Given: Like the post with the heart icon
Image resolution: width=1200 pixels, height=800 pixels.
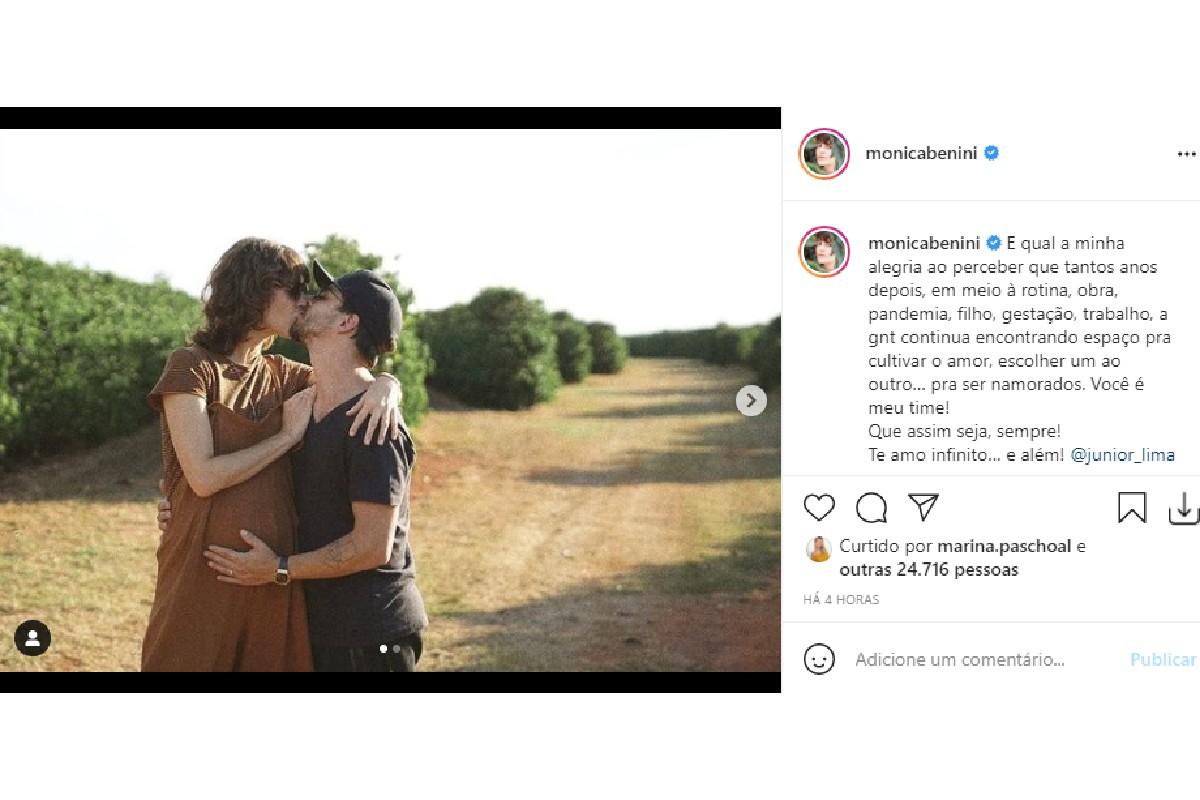Looking at the screenshot, I should (x=819, y=508).
